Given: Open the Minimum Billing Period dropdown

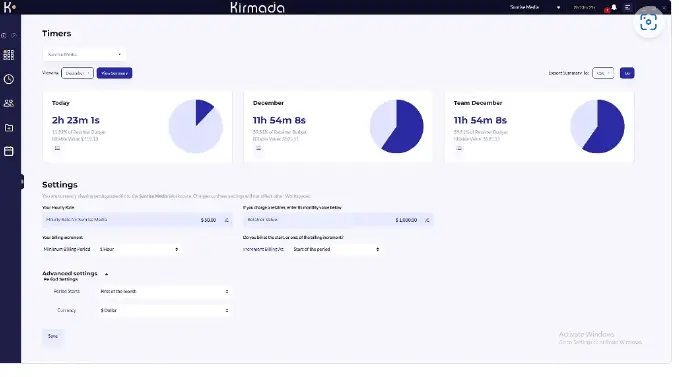Looking at the screenshot, I should point(139,249).
